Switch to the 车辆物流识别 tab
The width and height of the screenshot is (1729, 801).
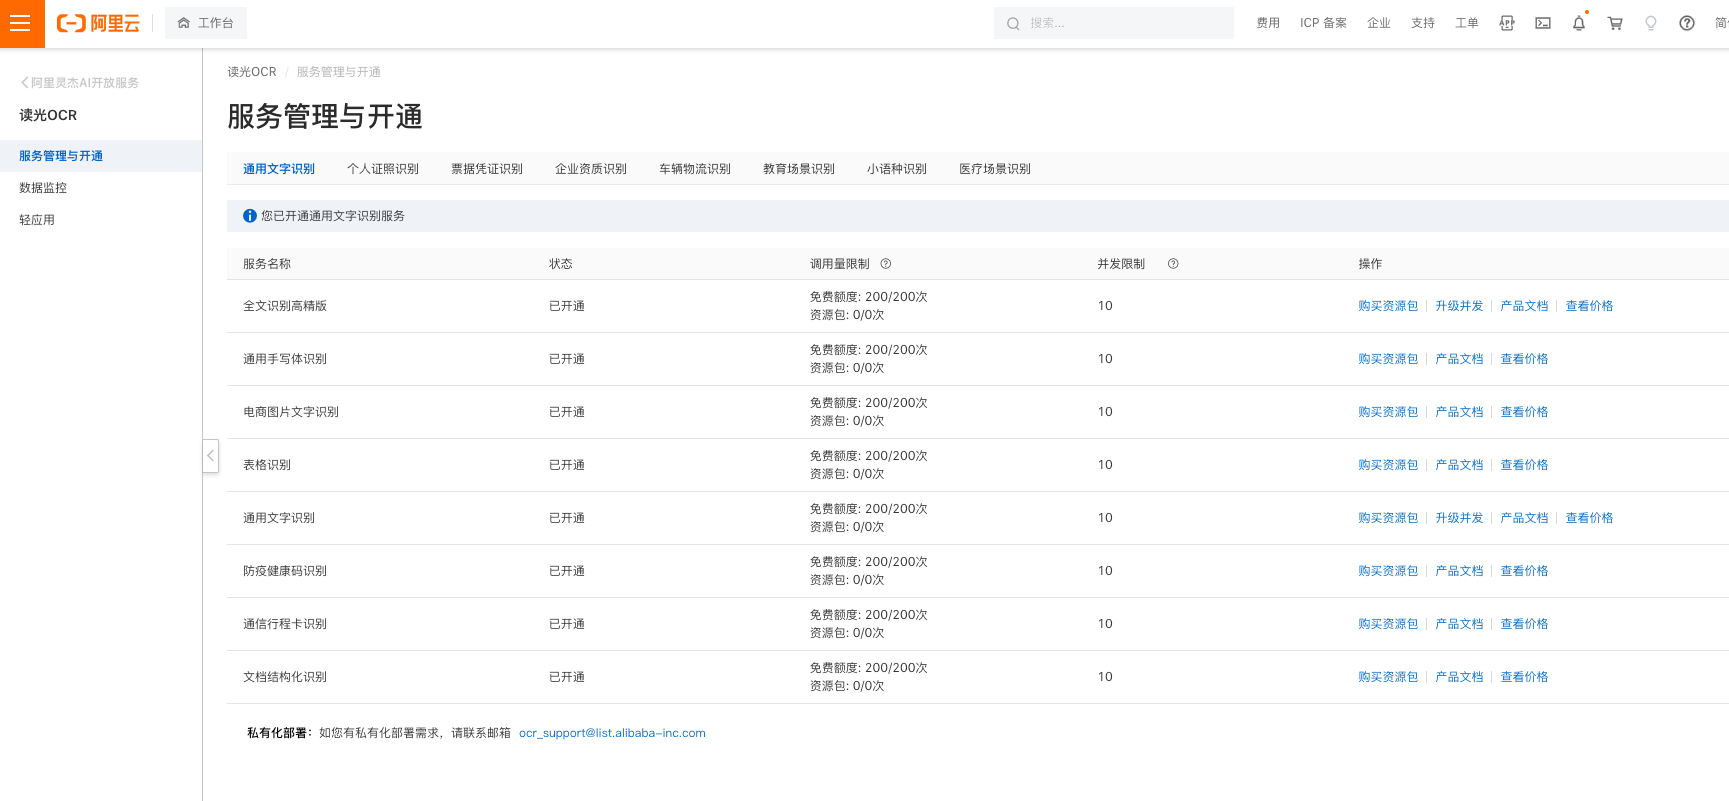[x=695, y=169]
